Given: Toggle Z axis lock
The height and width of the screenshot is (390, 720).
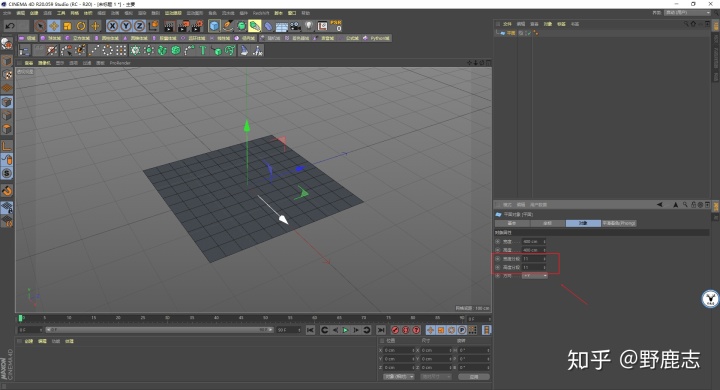Looking at the screenshot, I should (x=140, y=26).
